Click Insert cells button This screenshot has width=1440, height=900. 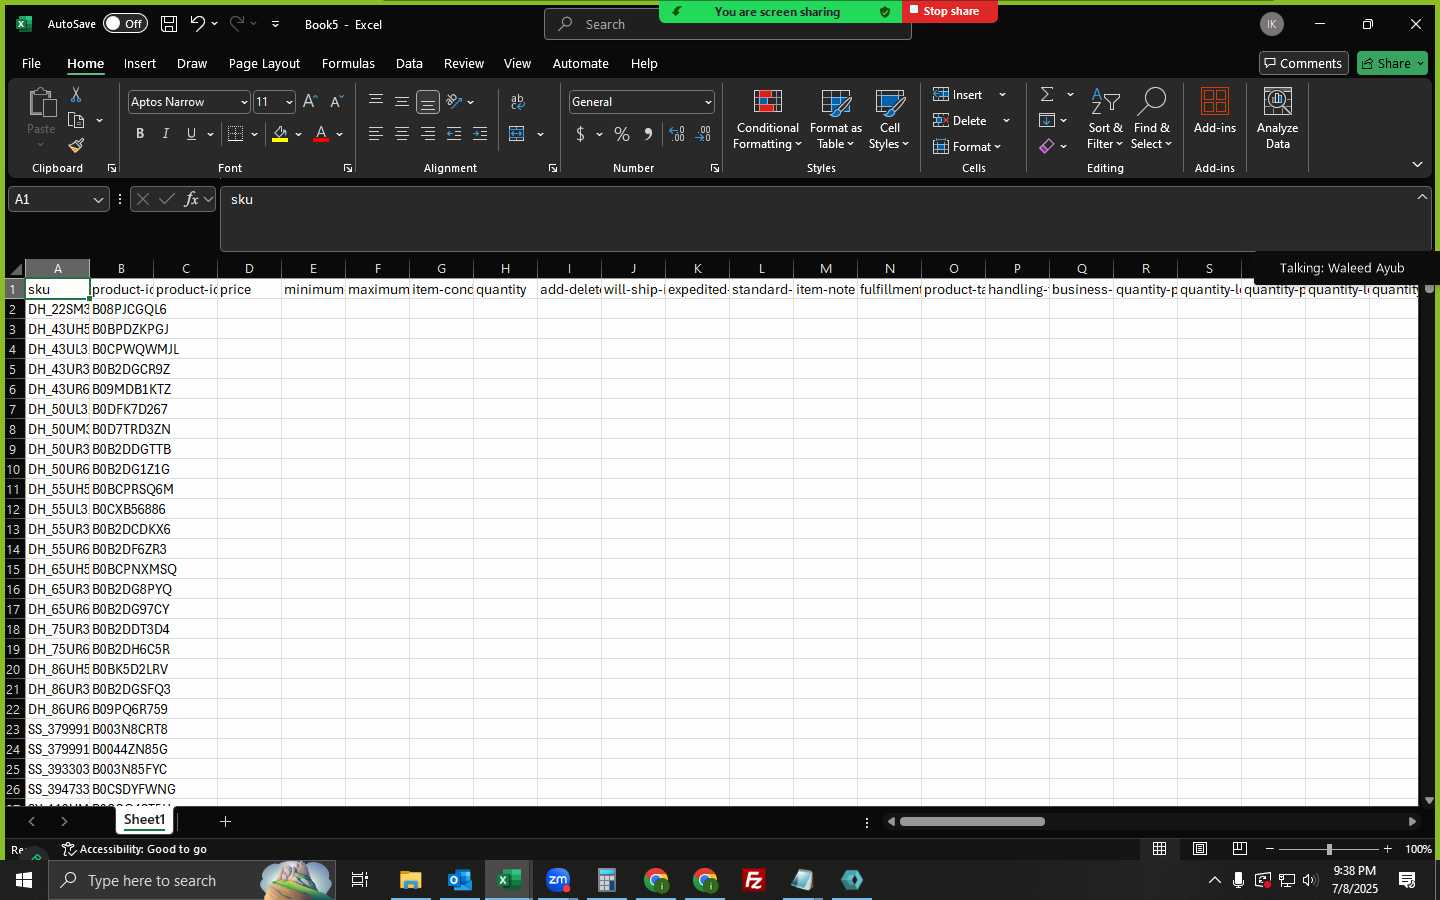[958, 94]
